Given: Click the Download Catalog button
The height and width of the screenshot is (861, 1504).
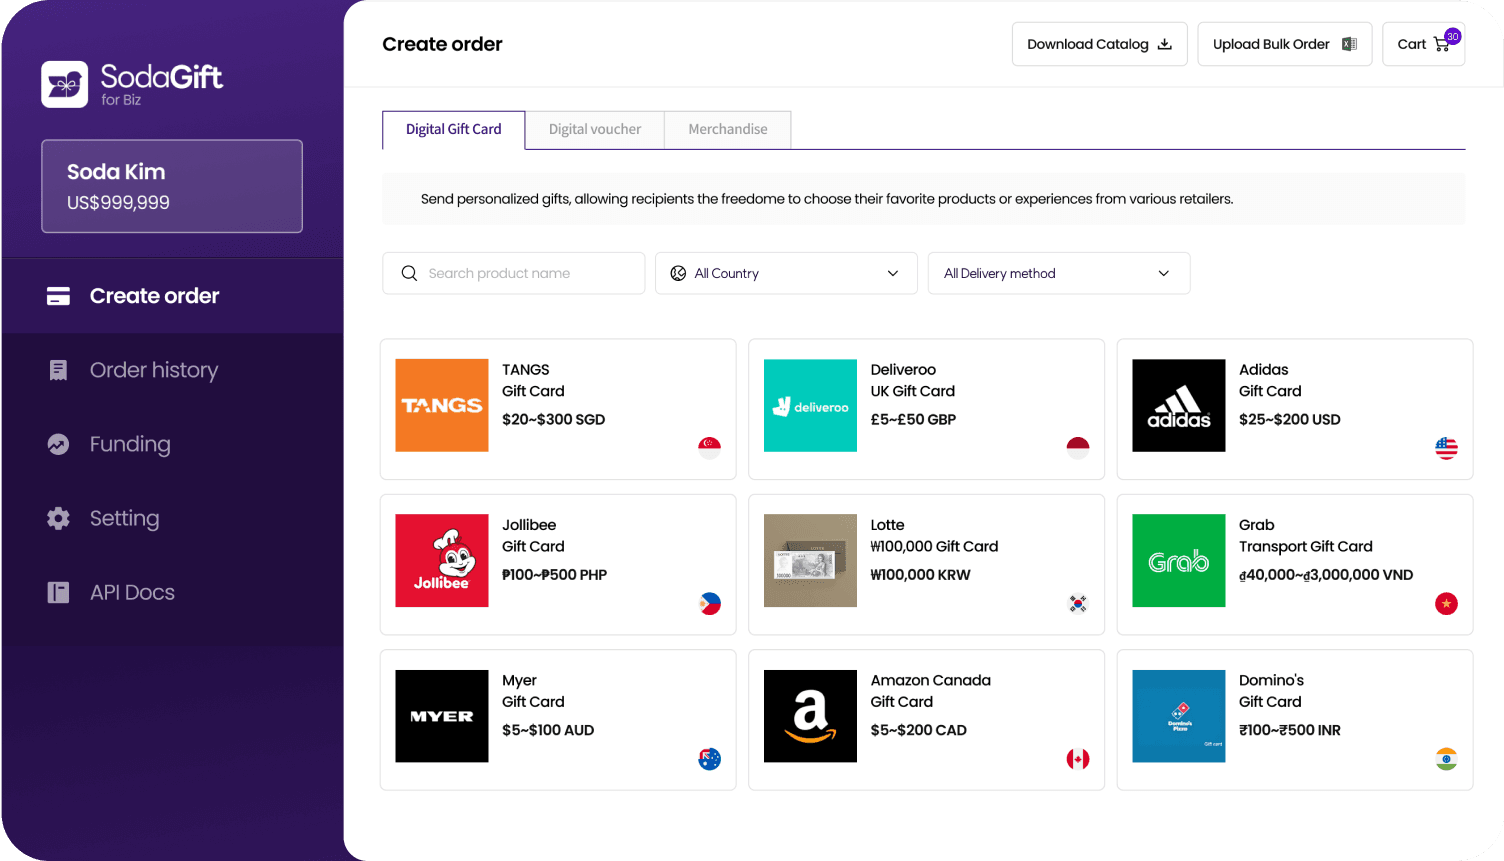Looking at the screenshot, I should point(1100,44).
